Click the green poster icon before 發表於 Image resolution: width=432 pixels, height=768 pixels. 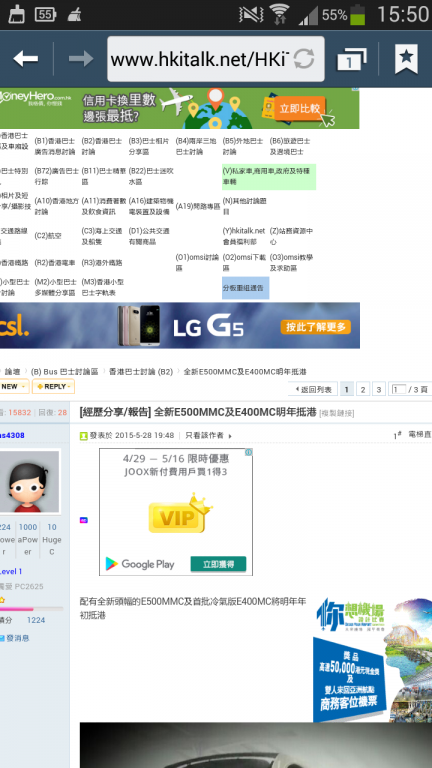coord(84,435)
